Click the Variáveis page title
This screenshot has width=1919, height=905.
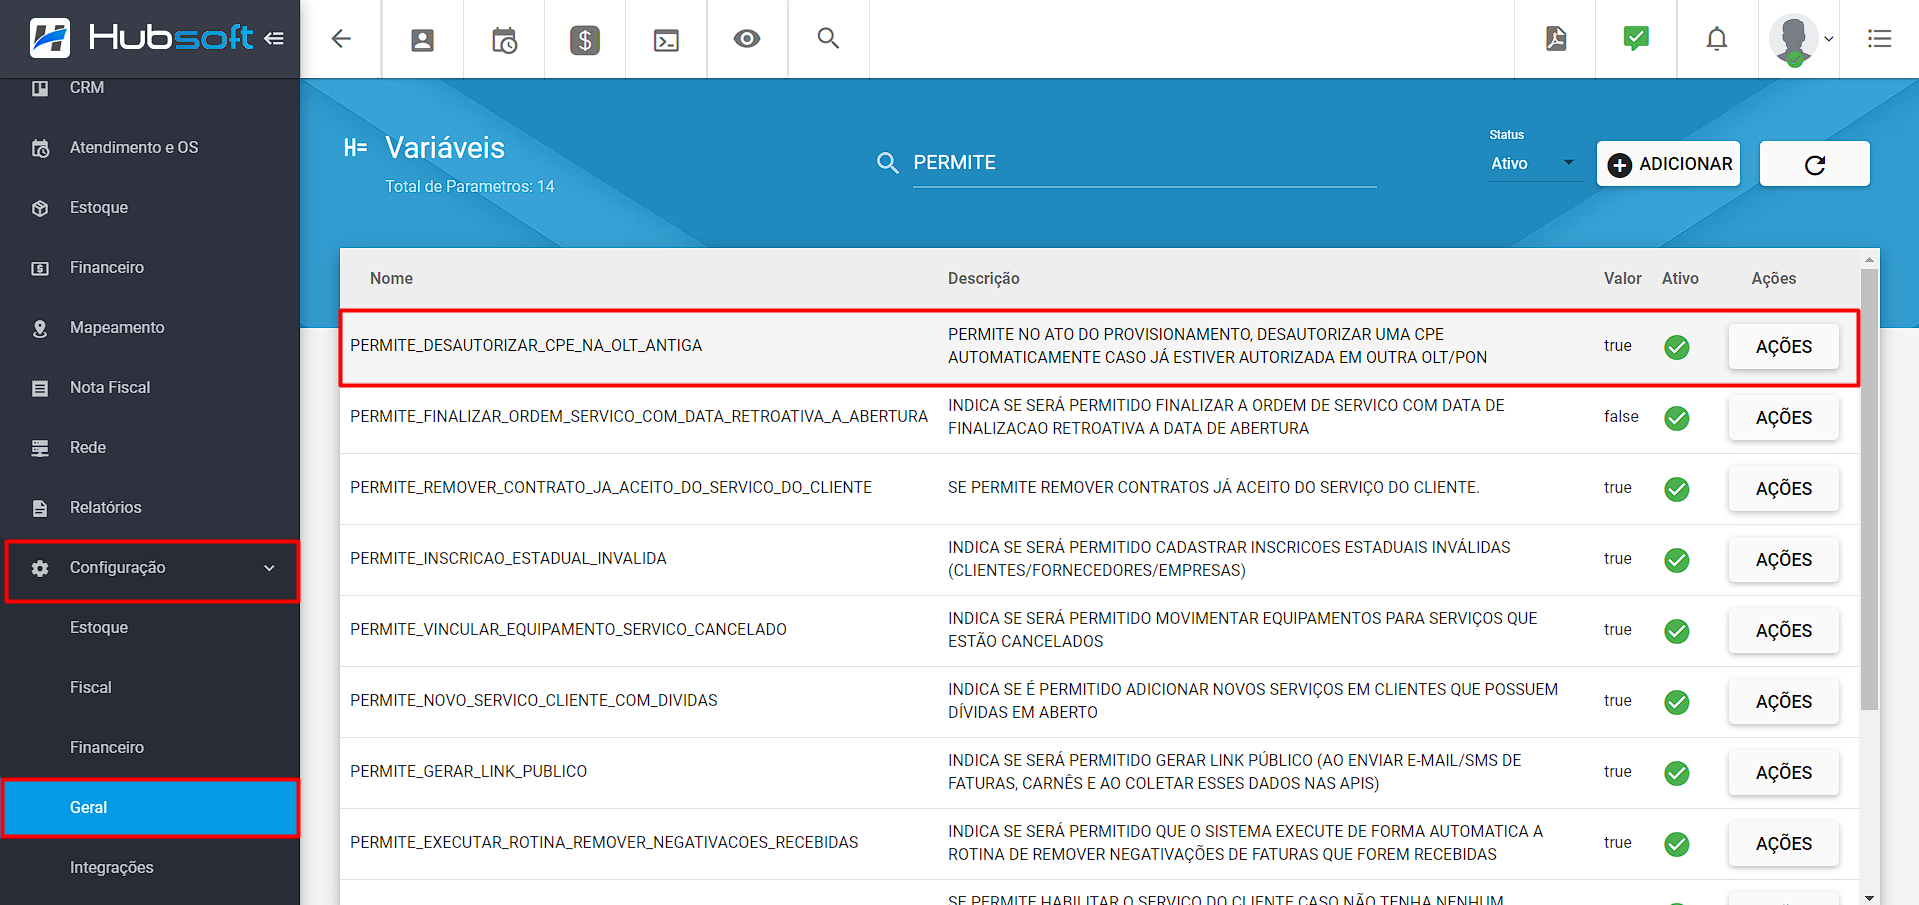pos(445,148)
